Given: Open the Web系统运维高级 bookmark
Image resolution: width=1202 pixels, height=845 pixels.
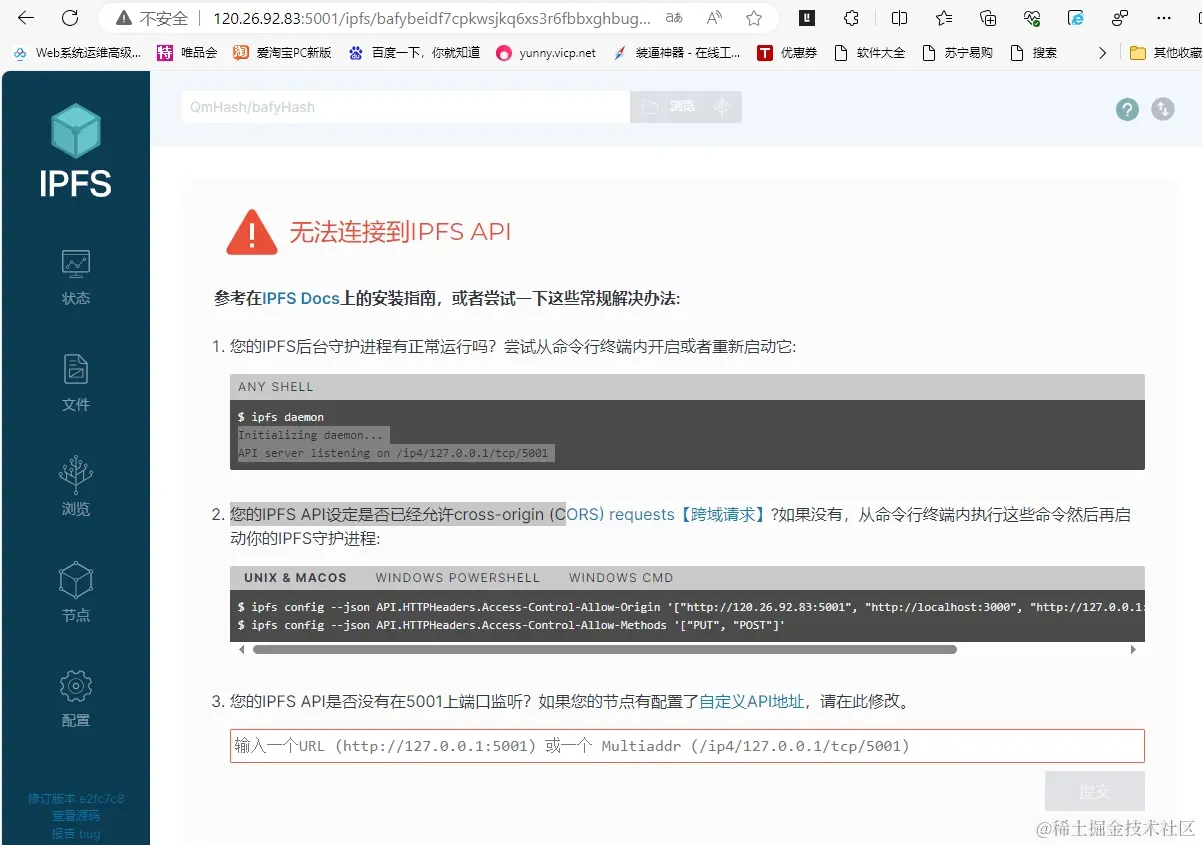Looking at the screenshot, I should (77, 53).
